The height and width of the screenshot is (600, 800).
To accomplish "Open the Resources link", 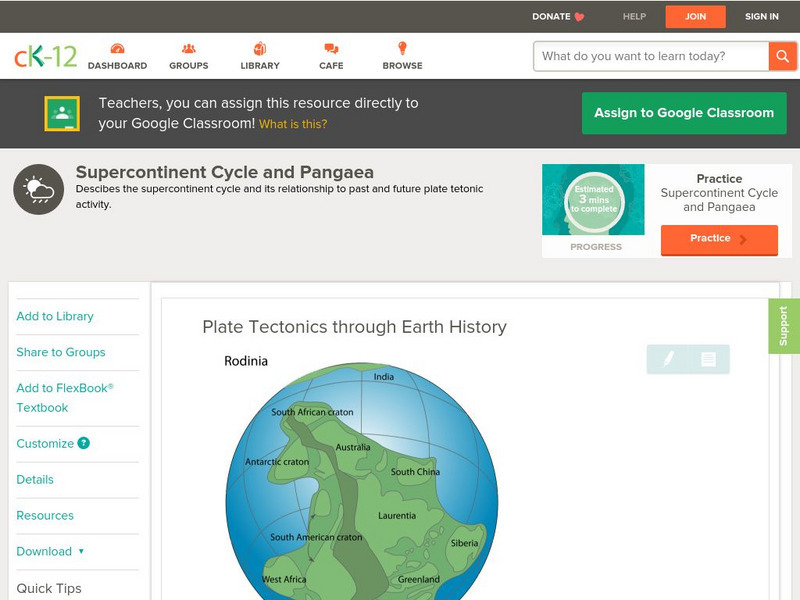I will point(45,515).
